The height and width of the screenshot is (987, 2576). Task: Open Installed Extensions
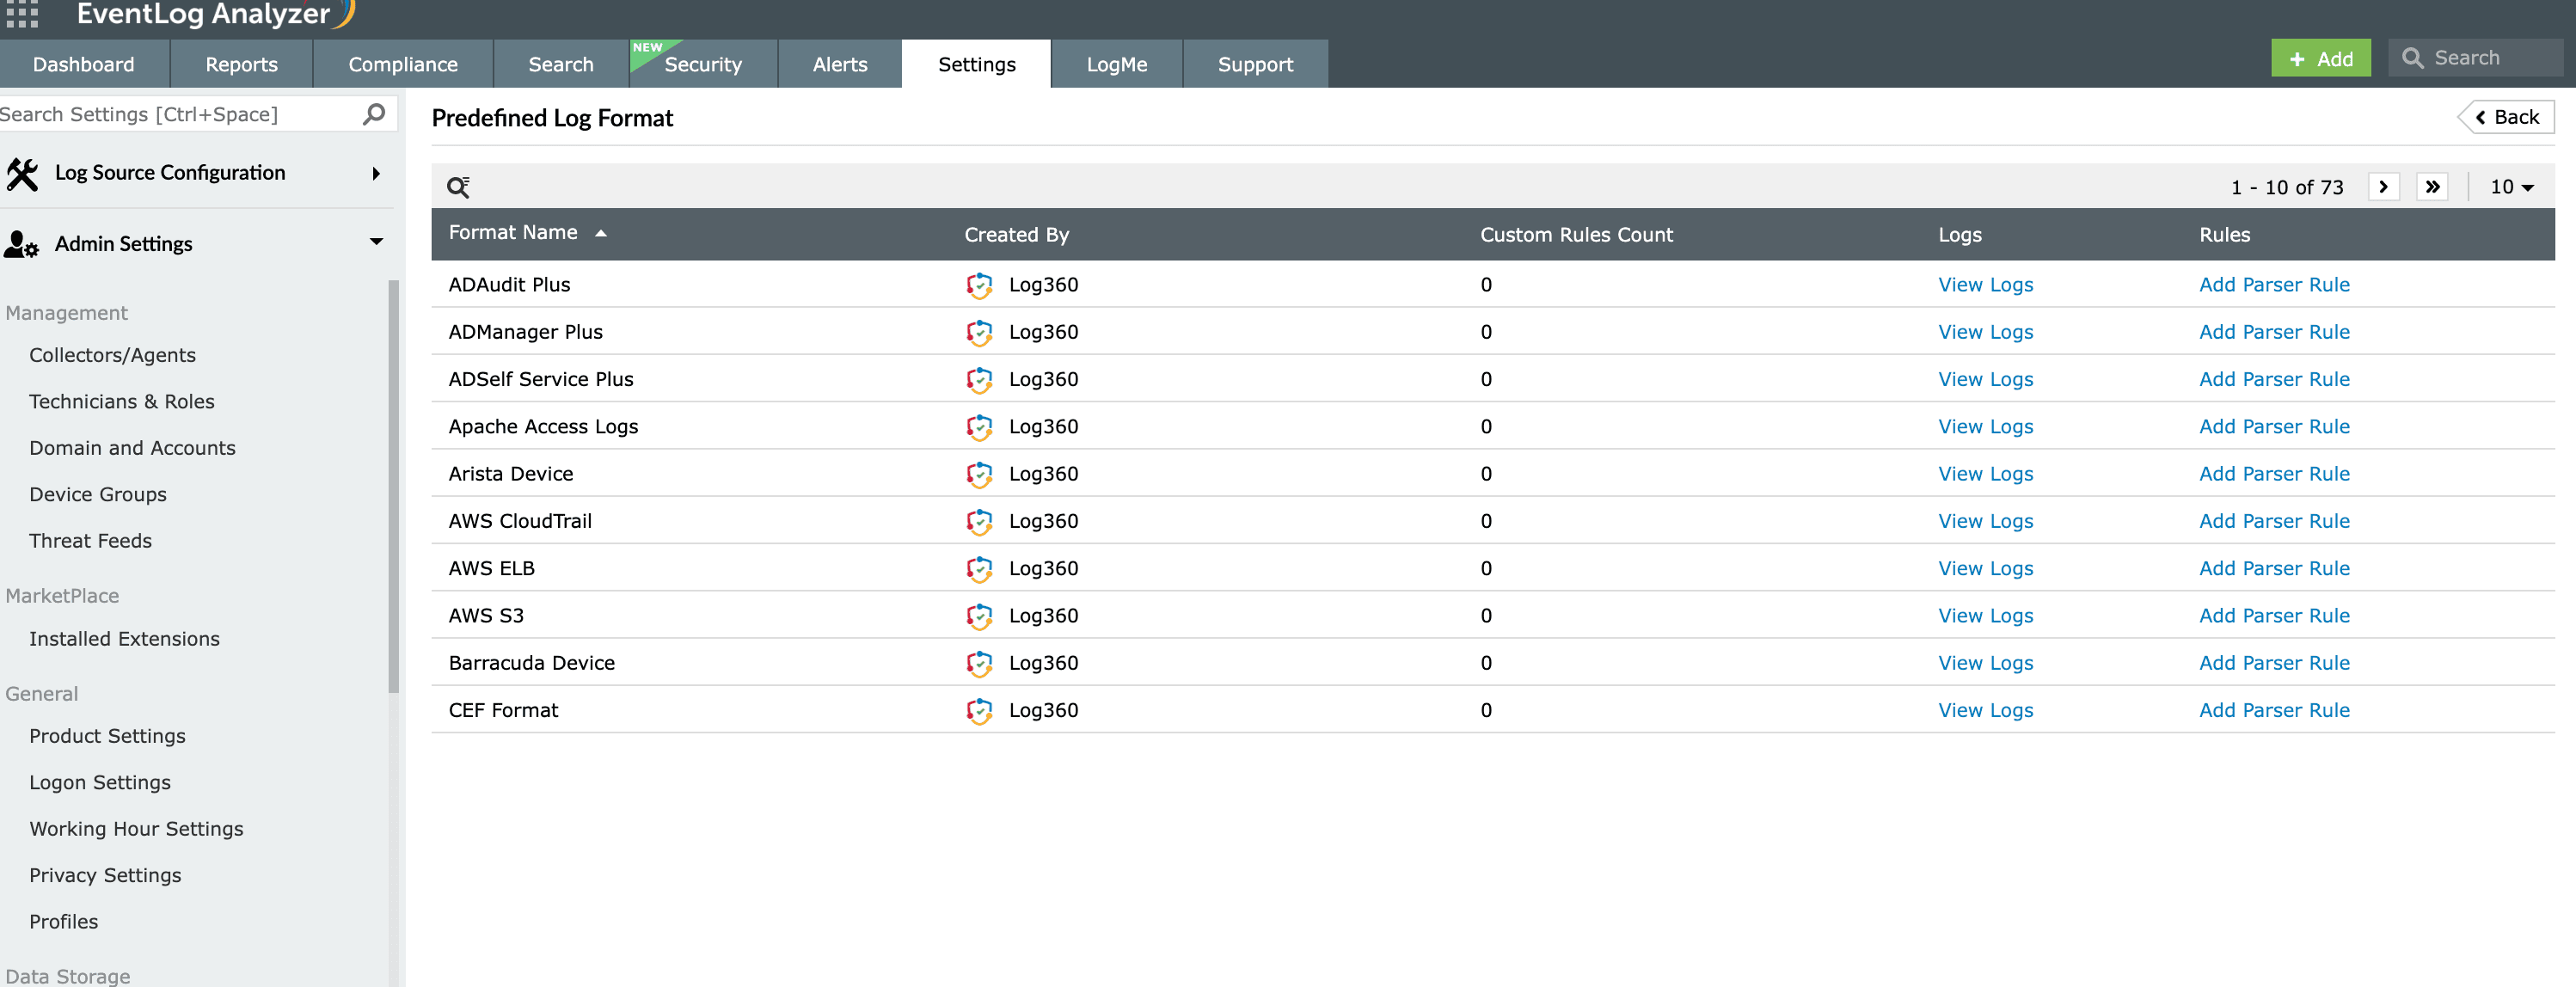(x=124, y=639)
